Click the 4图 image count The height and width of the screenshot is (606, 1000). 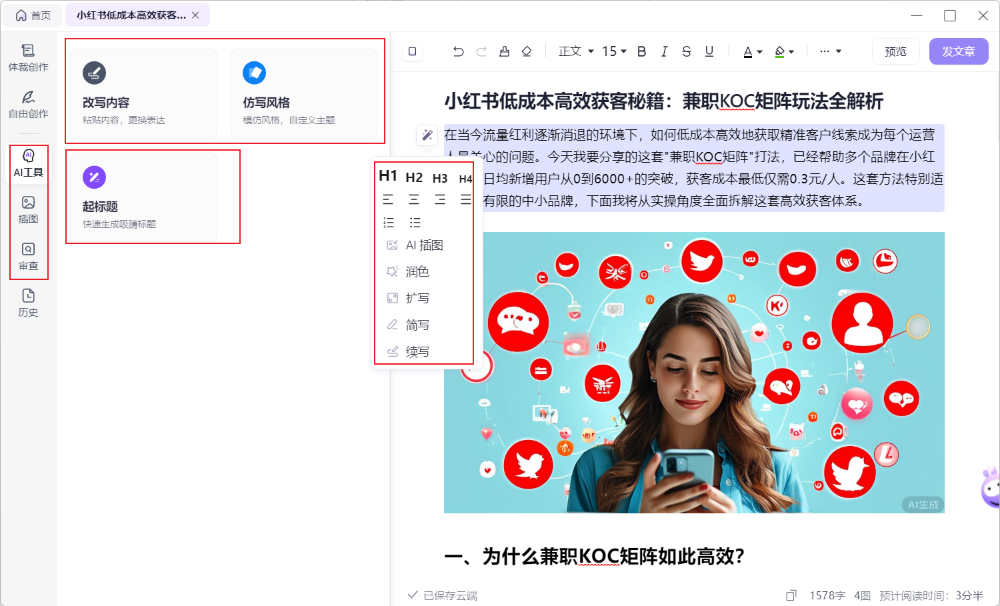click(862, 595)
